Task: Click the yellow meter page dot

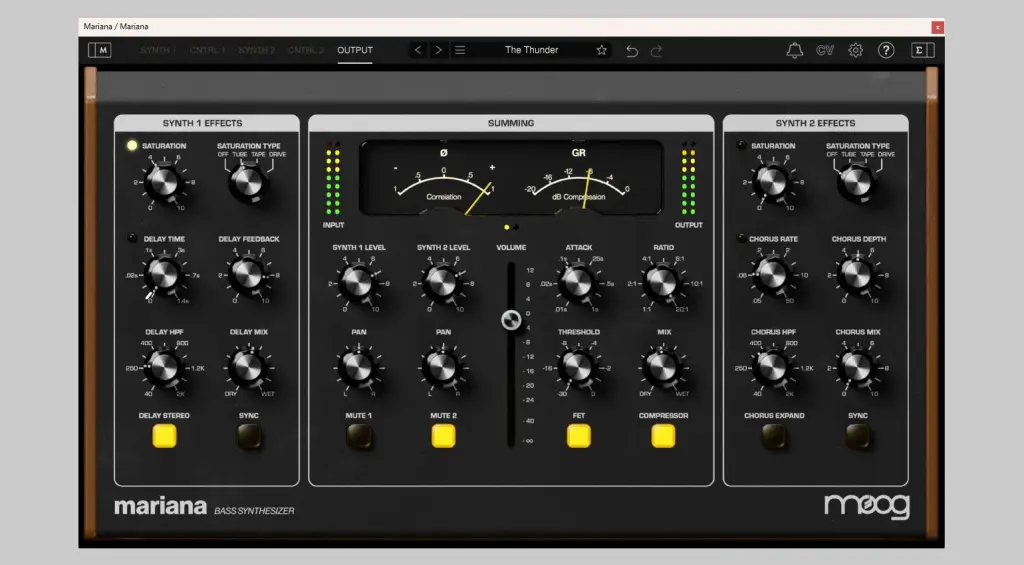Action: tap(507, 227)
